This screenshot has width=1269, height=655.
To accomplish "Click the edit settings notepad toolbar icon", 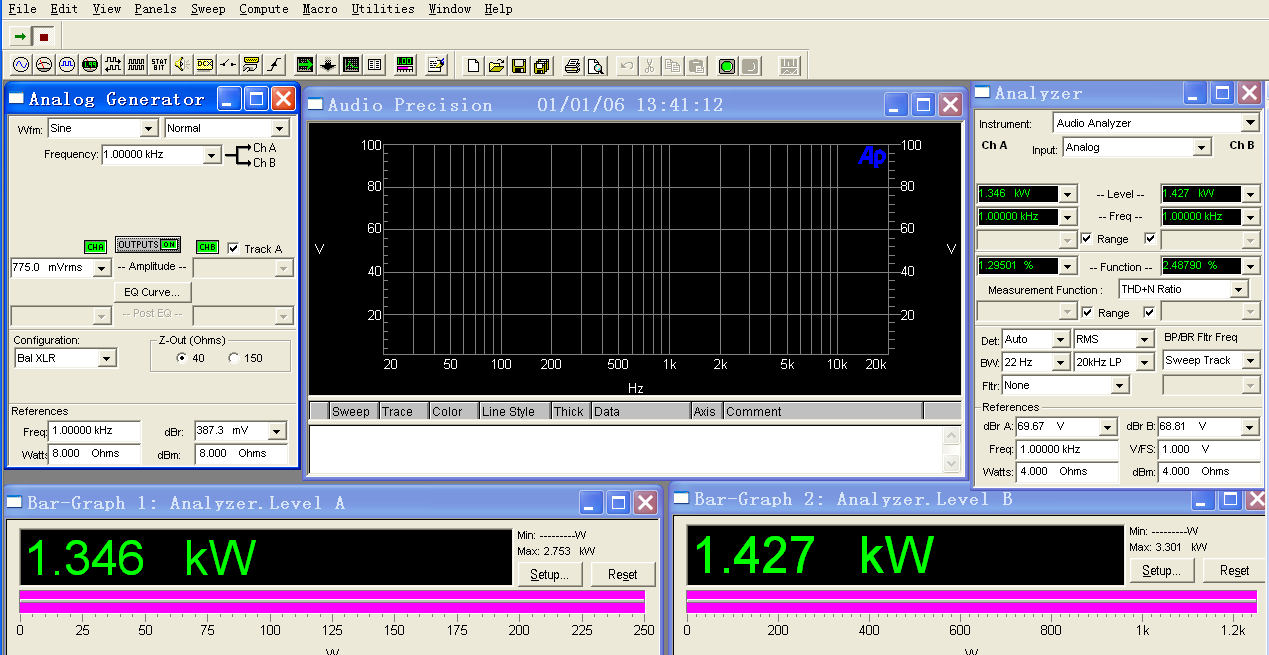I will pyautogui.click(x=436, y=65).
